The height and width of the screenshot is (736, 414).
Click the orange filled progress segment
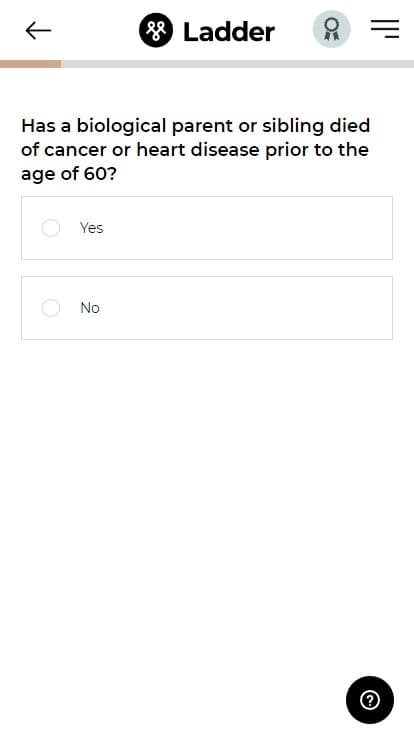click(x=31, y=64)
